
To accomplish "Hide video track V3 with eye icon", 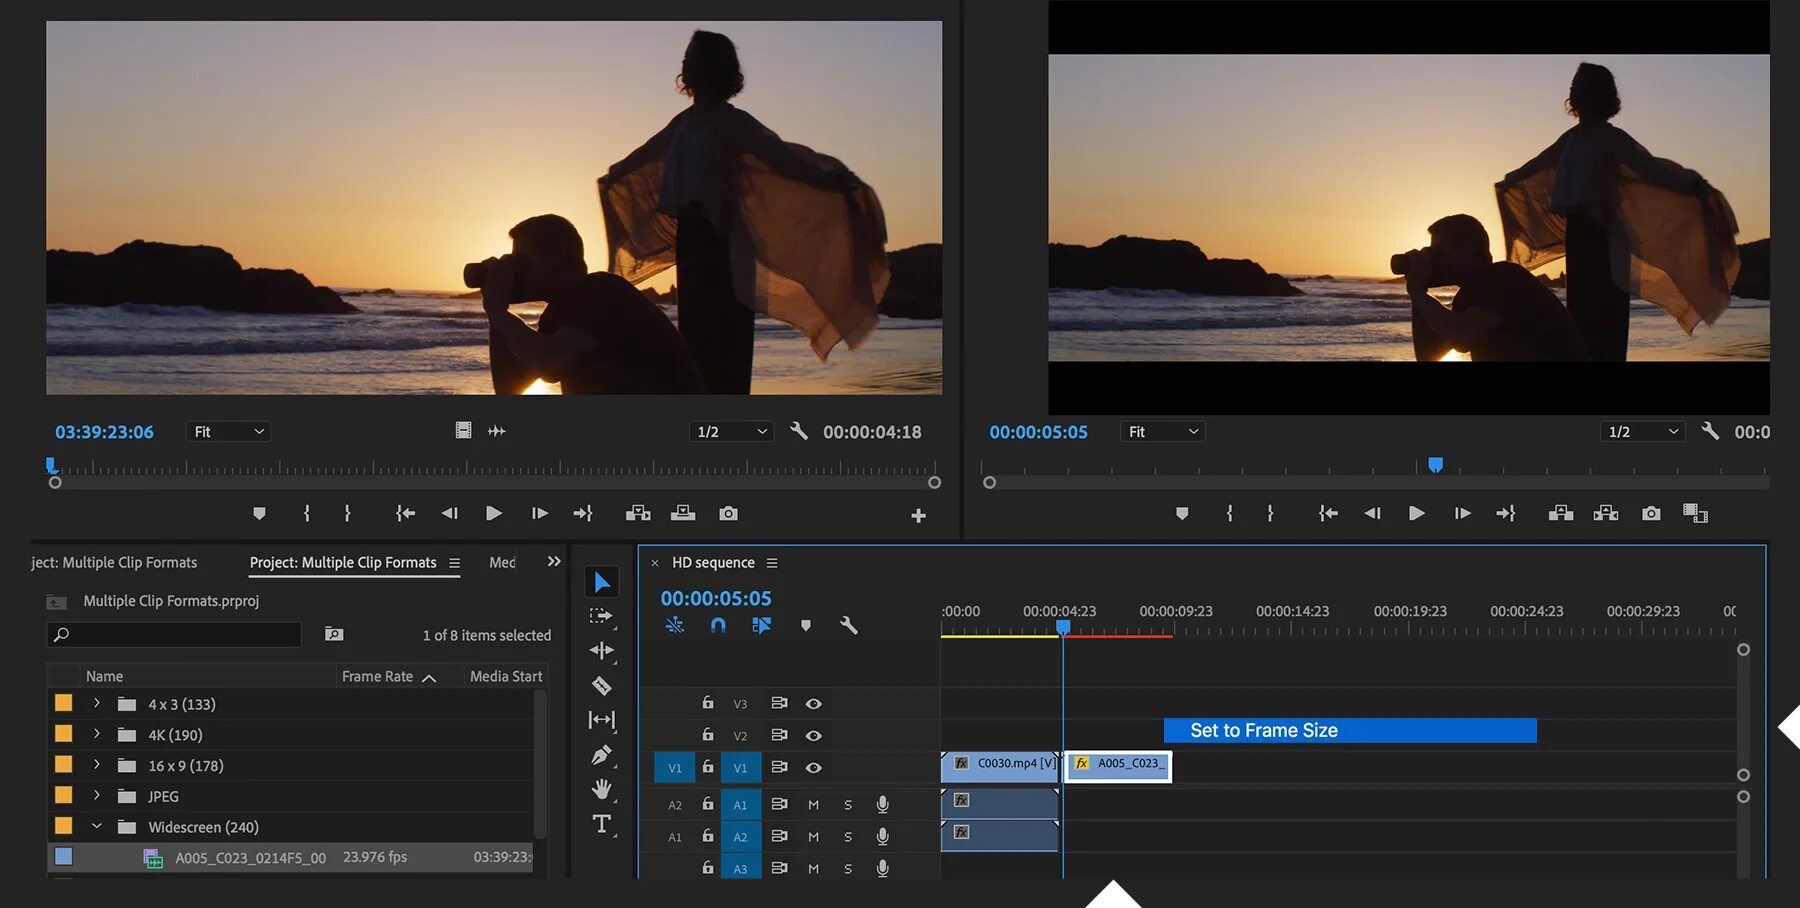I will point(814,704).
